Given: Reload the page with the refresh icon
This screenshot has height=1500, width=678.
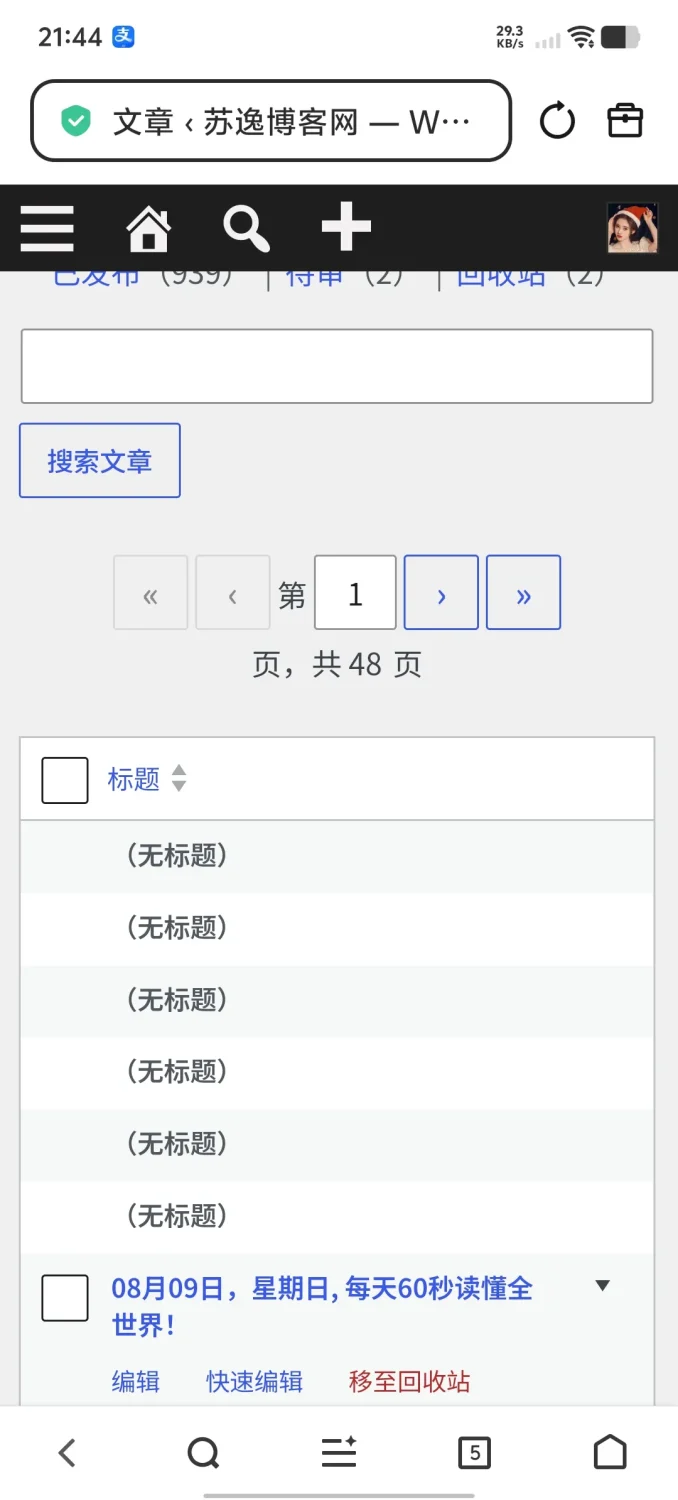Looking at the screenshot, I should [557, 121].
